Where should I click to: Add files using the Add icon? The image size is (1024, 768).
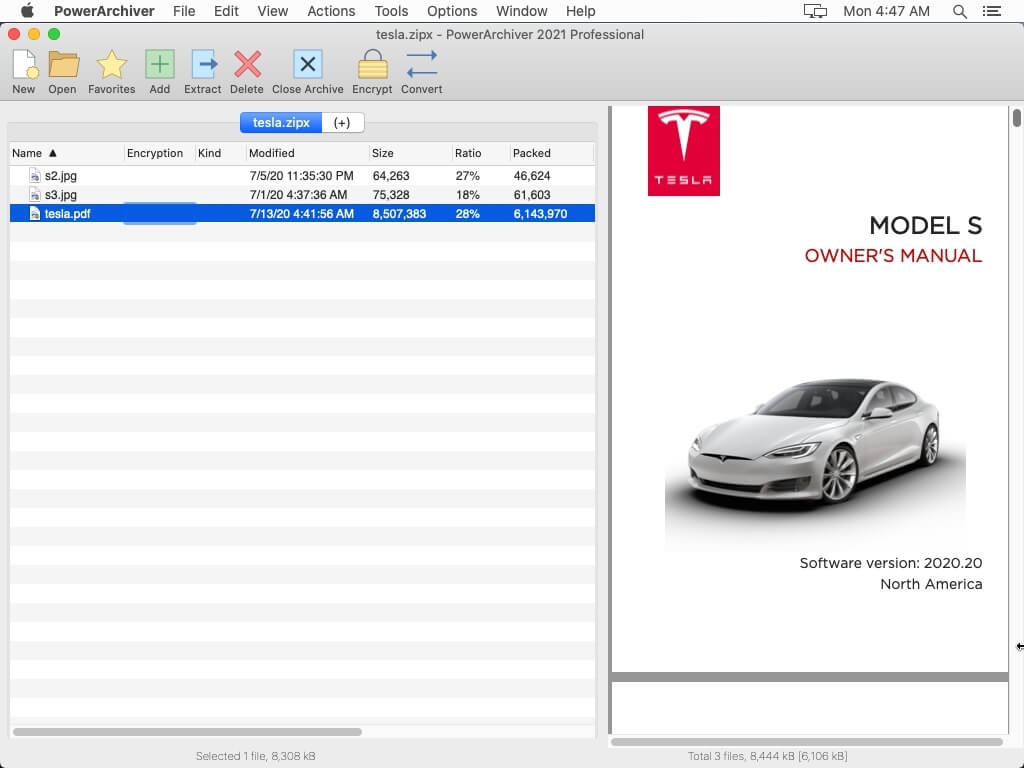click(x=160, y=65)
